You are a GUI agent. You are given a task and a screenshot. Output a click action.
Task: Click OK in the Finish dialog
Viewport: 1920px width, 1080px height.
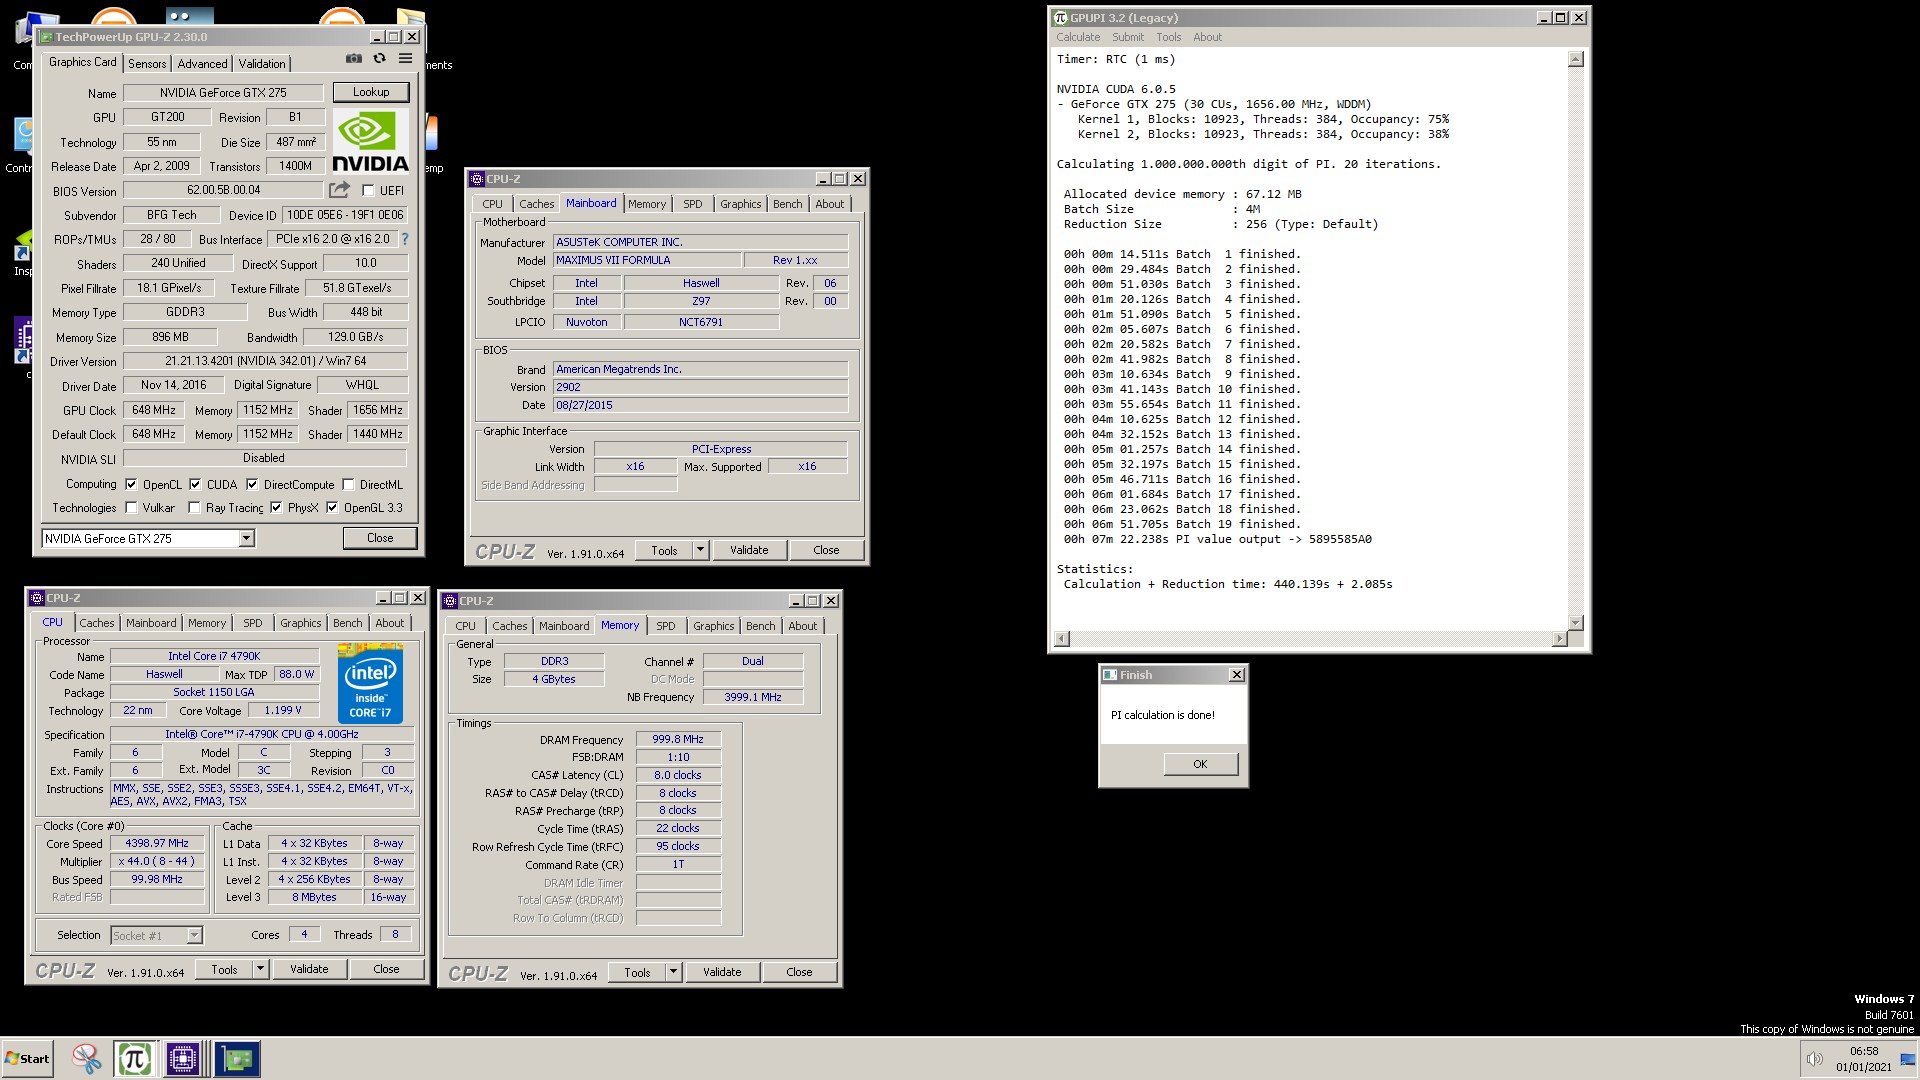click(x=1200, y=764)
